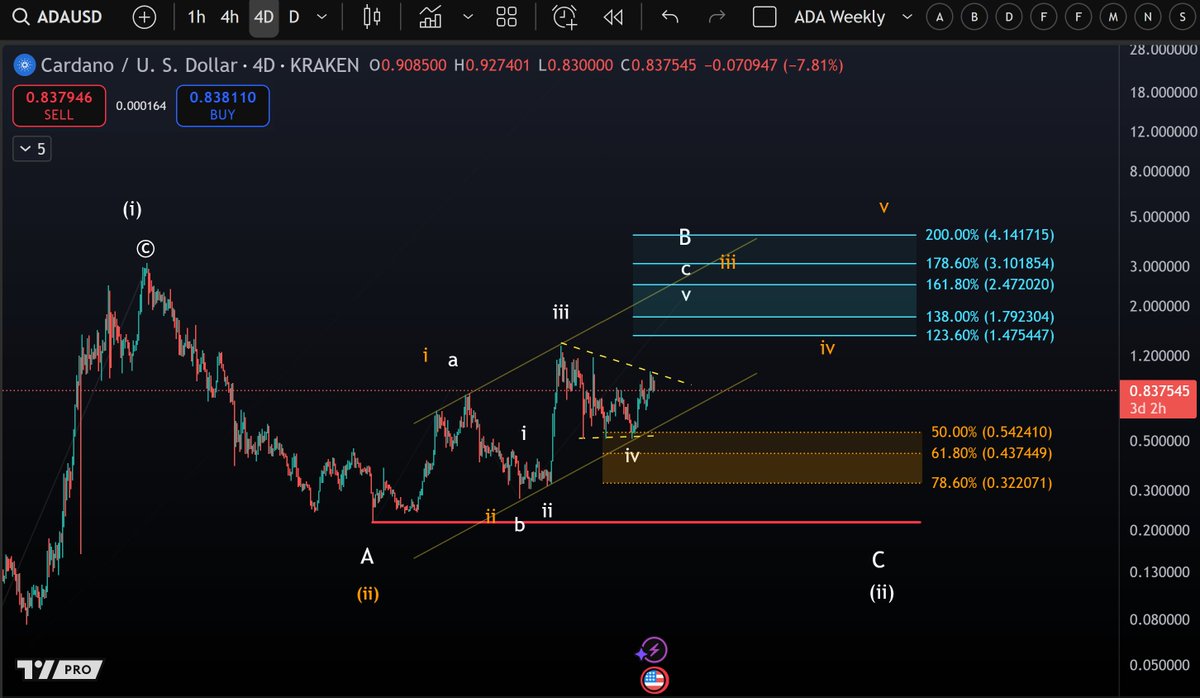Open the Indicators icon on the toolbar
Screen dimensions: 1200x698
pyautogui.click(x=430, y=17)
